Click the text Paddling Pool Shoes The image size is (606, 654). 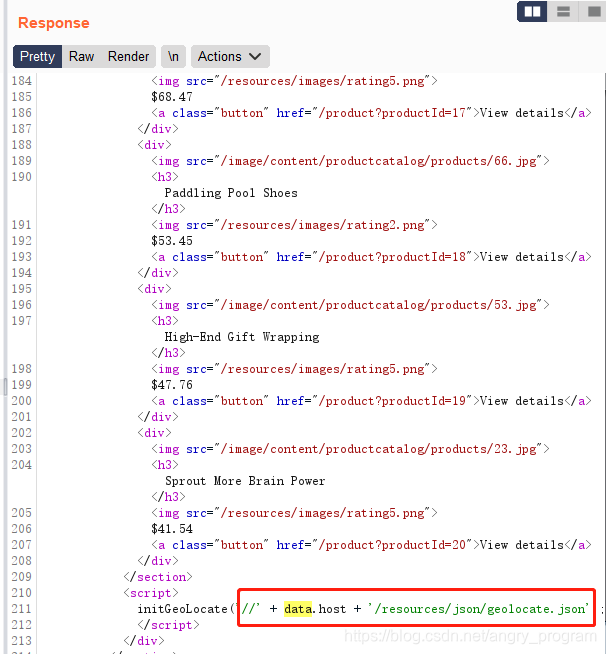click(x=231, y=193)
